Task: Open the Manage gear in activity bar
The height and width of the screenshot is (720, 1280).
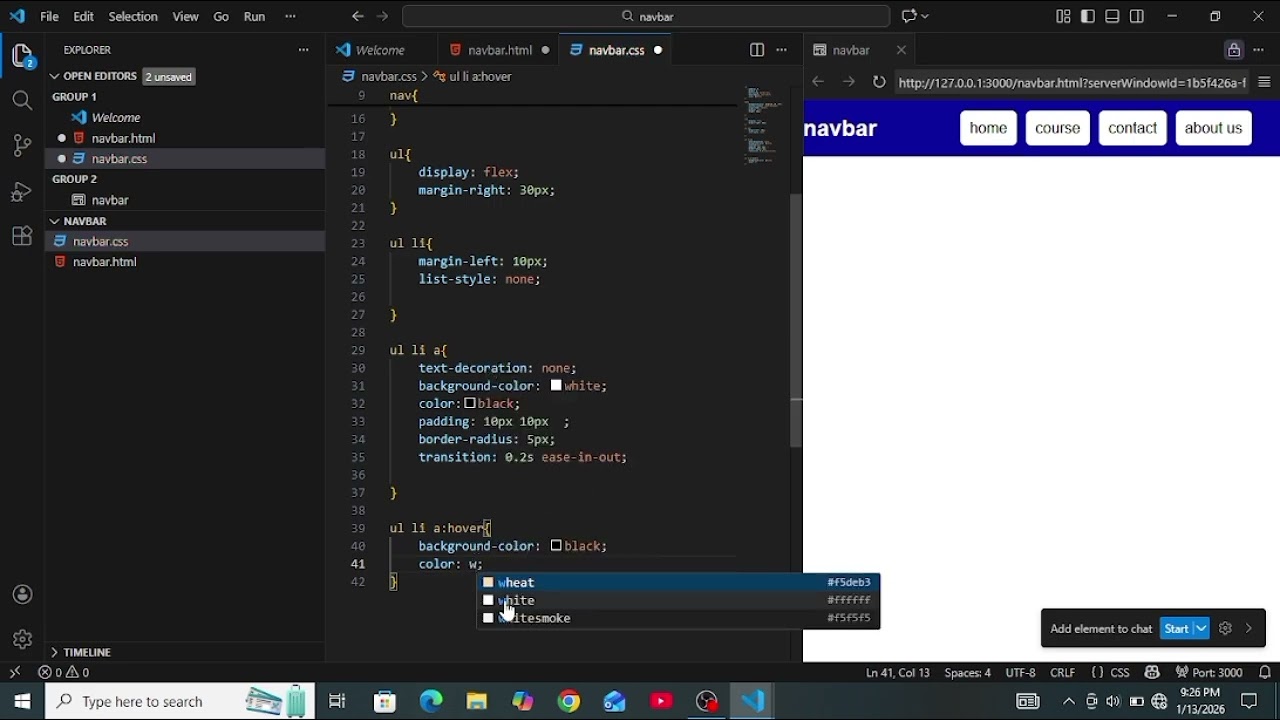Action: [x=22, y=639]
